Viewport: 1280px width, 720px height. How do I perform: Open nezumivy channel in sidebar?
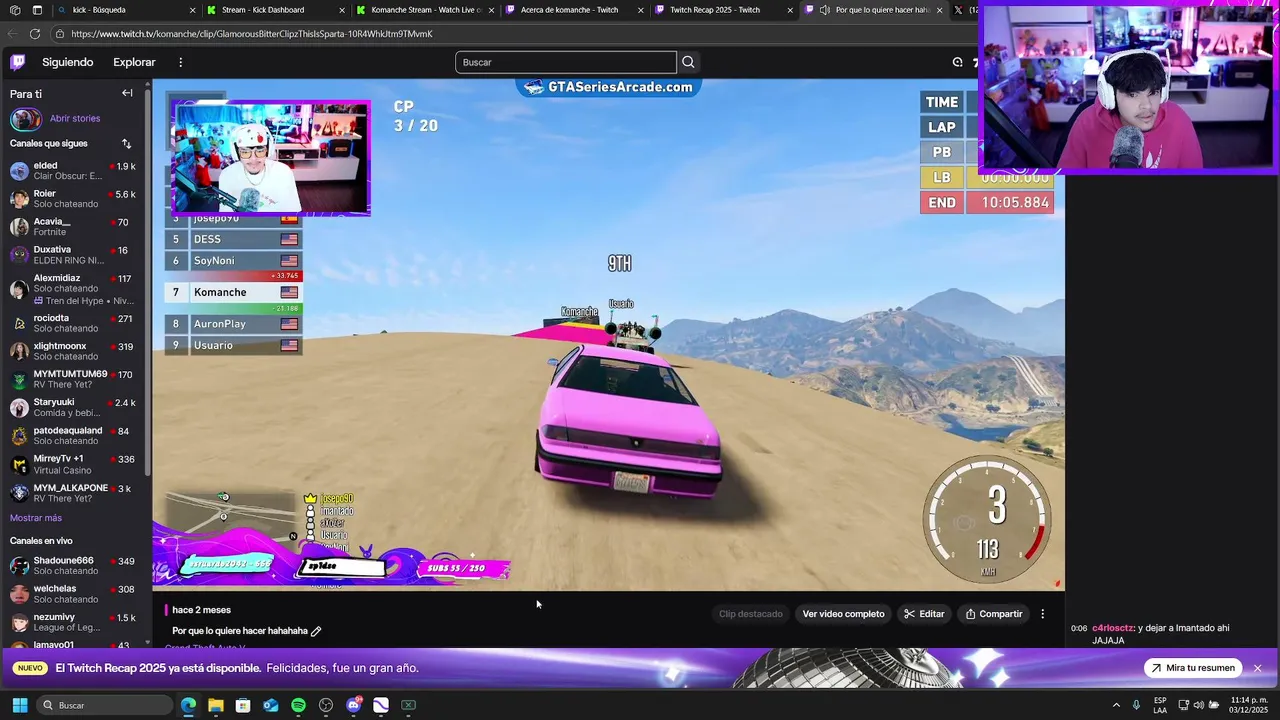coord(74,622)
